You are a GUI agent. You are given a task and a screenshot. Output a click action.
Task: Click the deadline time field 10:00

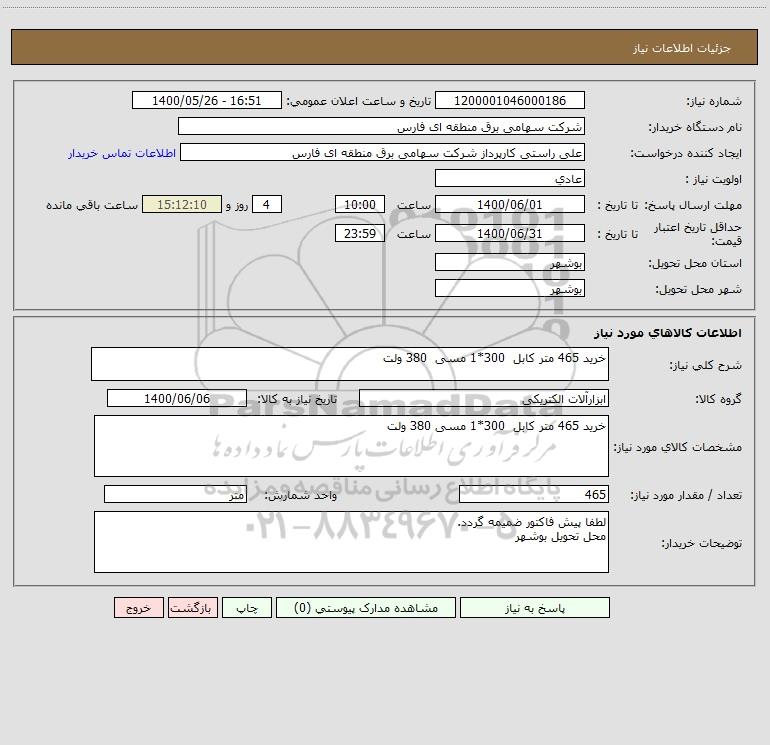[x=359, y=204]
